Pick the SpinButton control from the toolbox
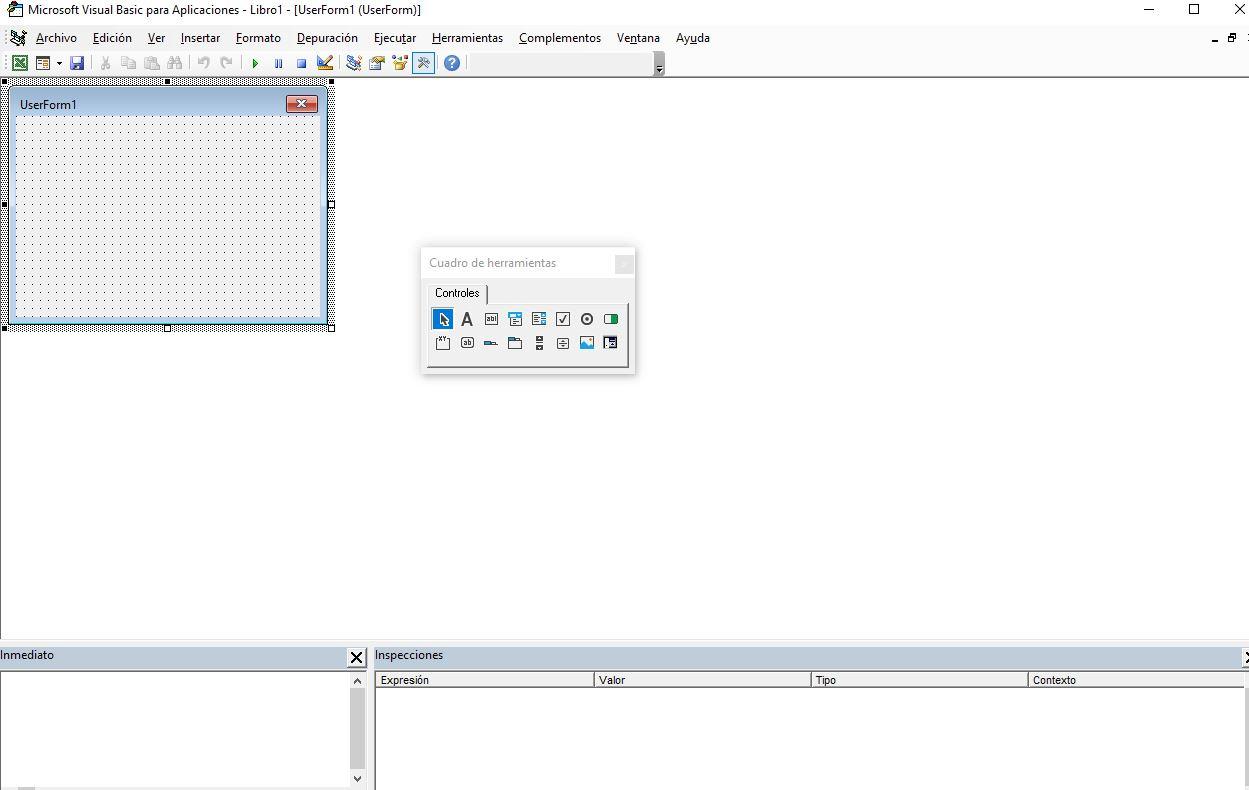The width and height of the screenshot is (1249, 790). click(563, 342)
